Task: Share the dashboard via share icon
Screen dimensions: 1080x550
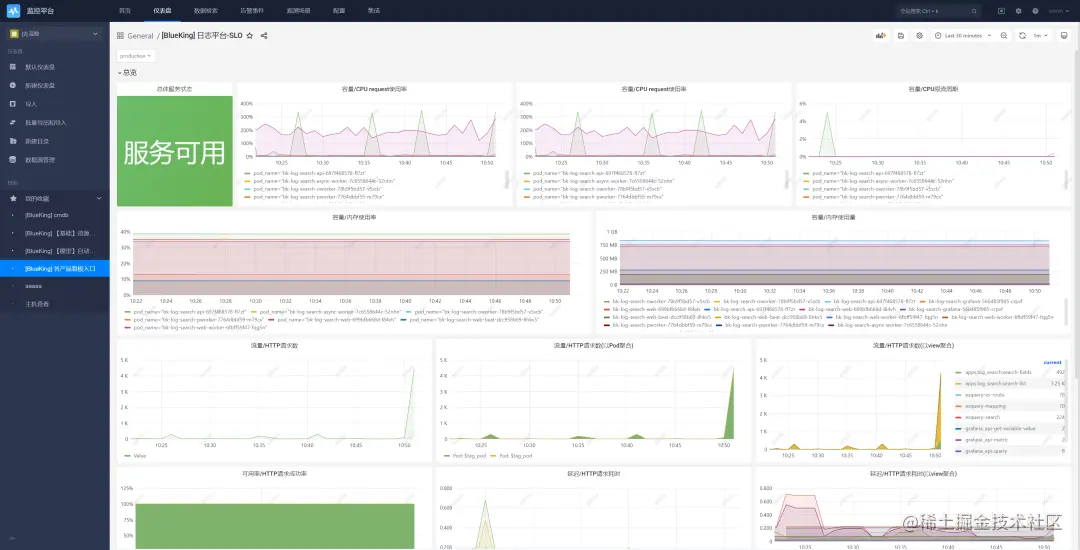Action: tap(264, 36)
